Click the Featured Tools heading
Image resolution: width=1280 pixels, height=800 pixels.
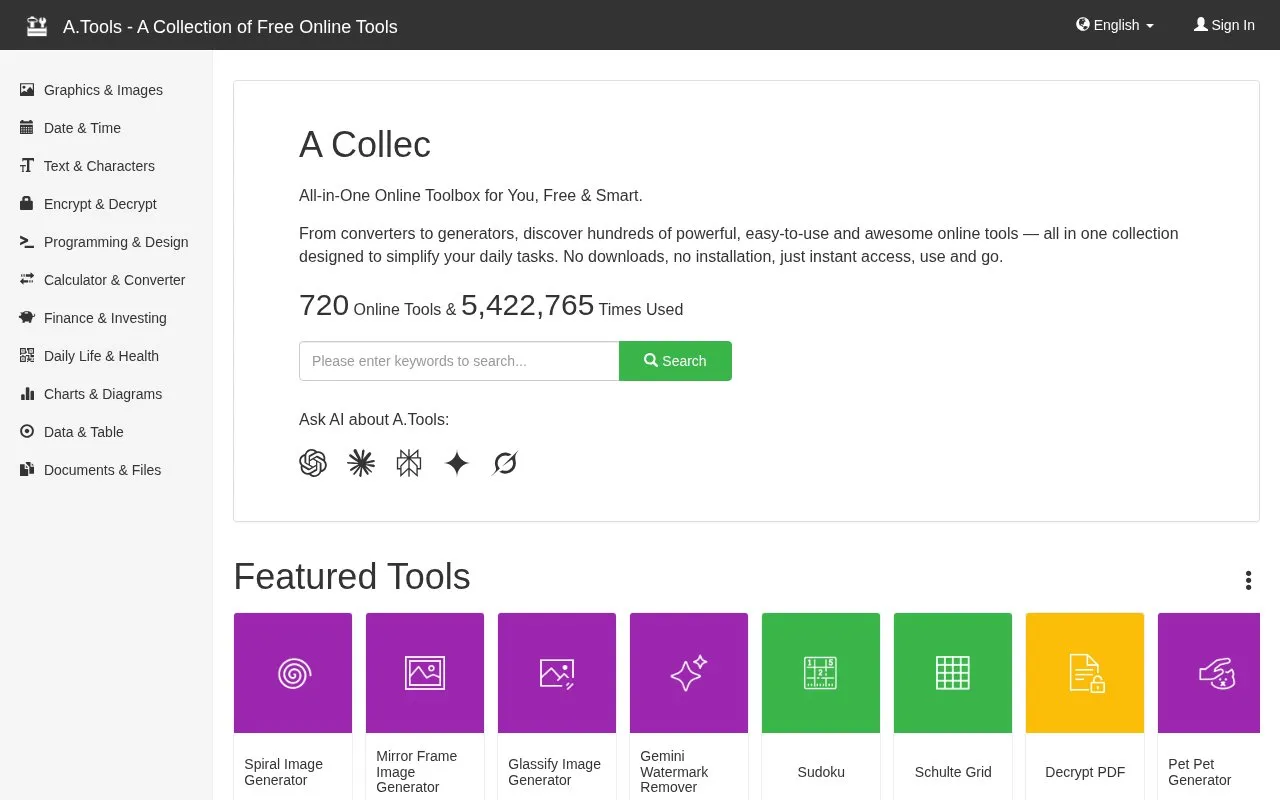tap(352, 577)
